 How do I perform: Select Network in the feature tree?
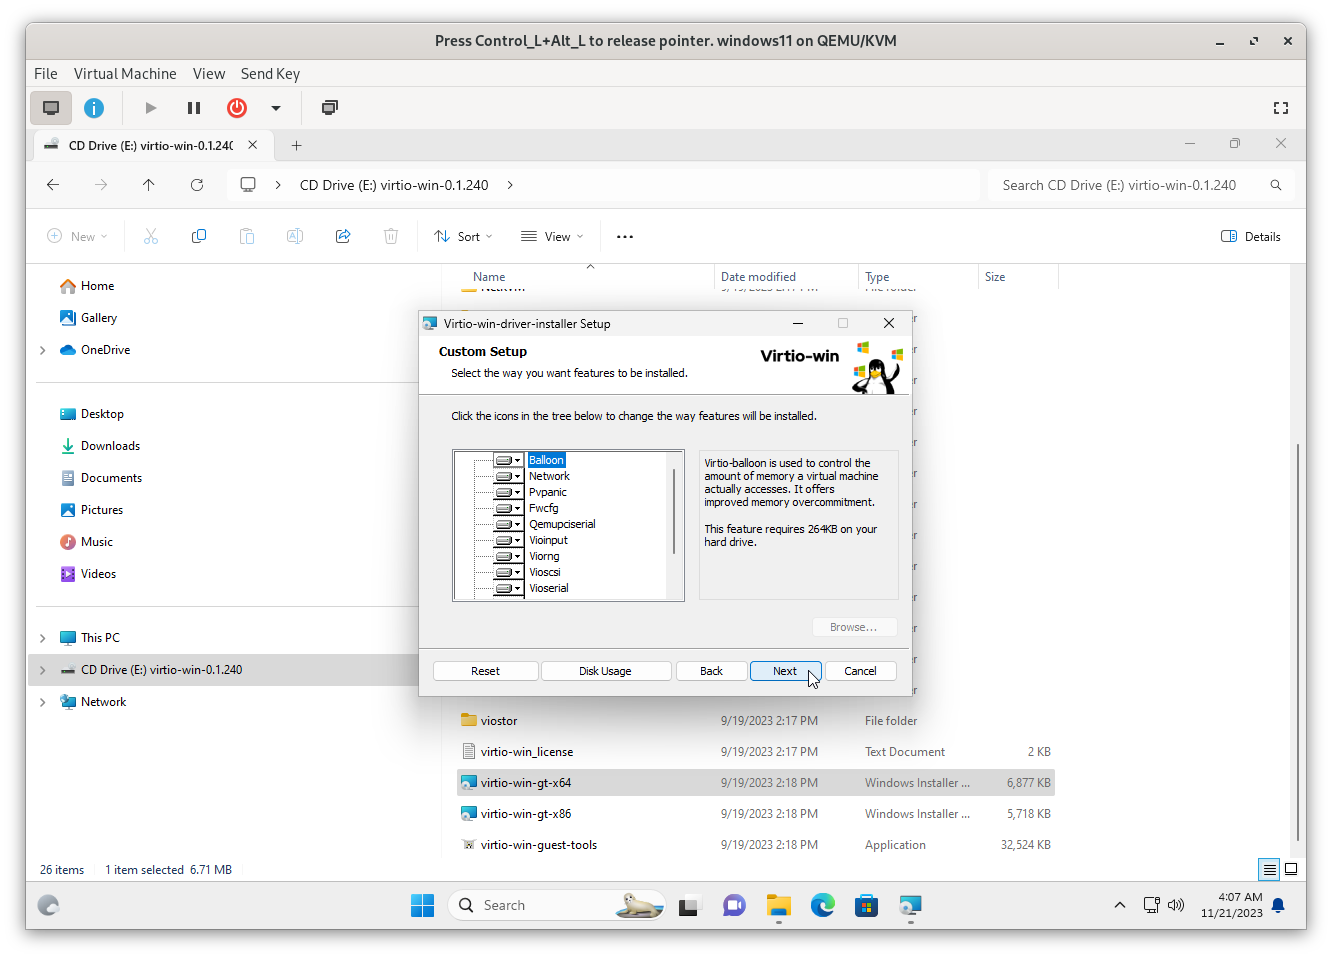(x=549, y=476)
